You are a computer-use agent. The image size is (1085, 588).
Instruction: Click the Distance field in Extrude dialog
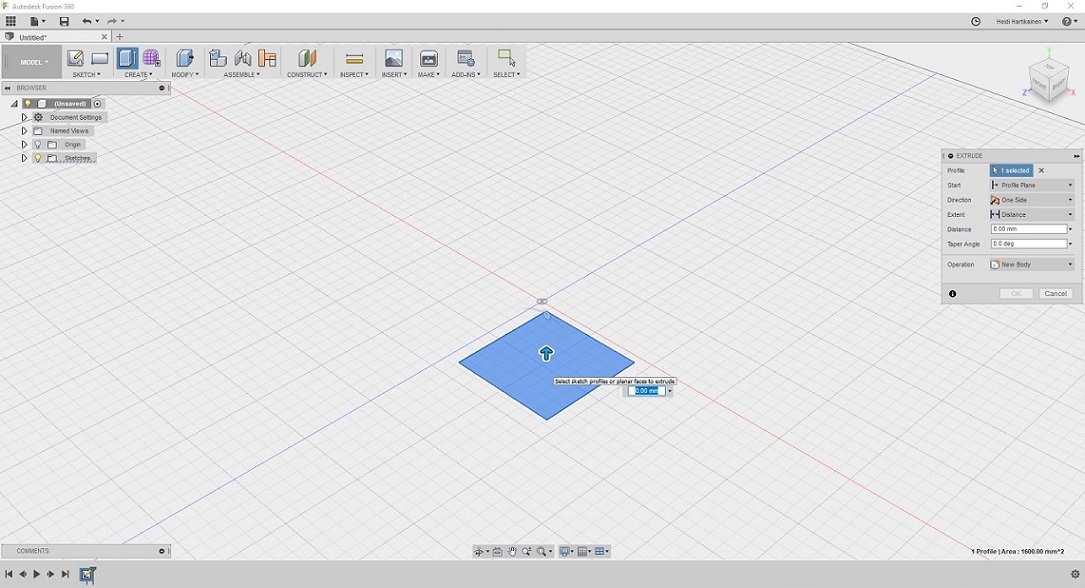pyautogui.click(x=1029, y=229)
